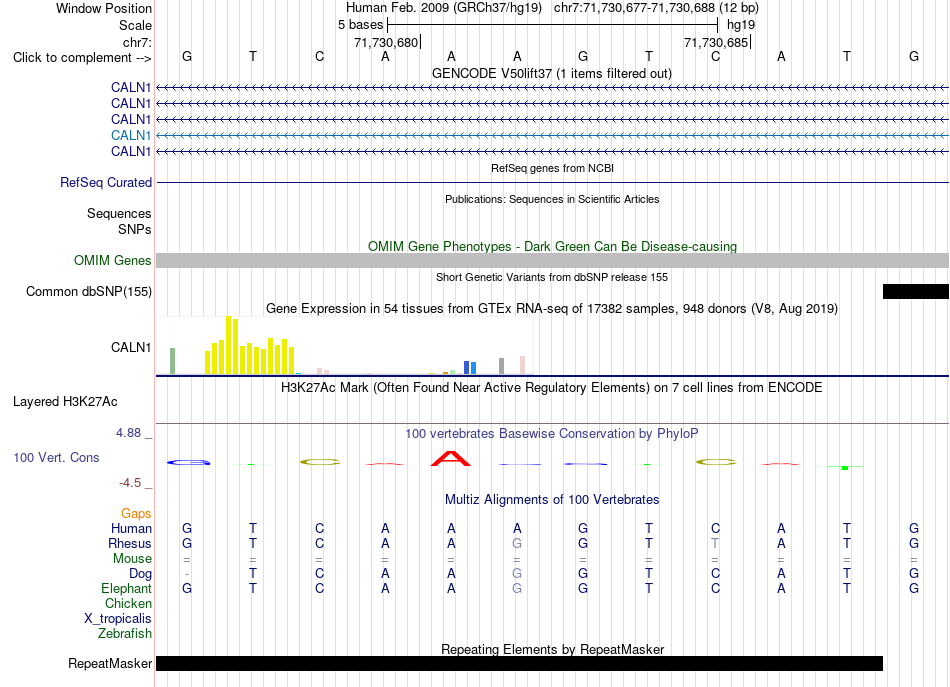The height and width of the screenshot is (687, 950).
Task: Click the gray OMIM Genes bar
Action: coord(552,261)
